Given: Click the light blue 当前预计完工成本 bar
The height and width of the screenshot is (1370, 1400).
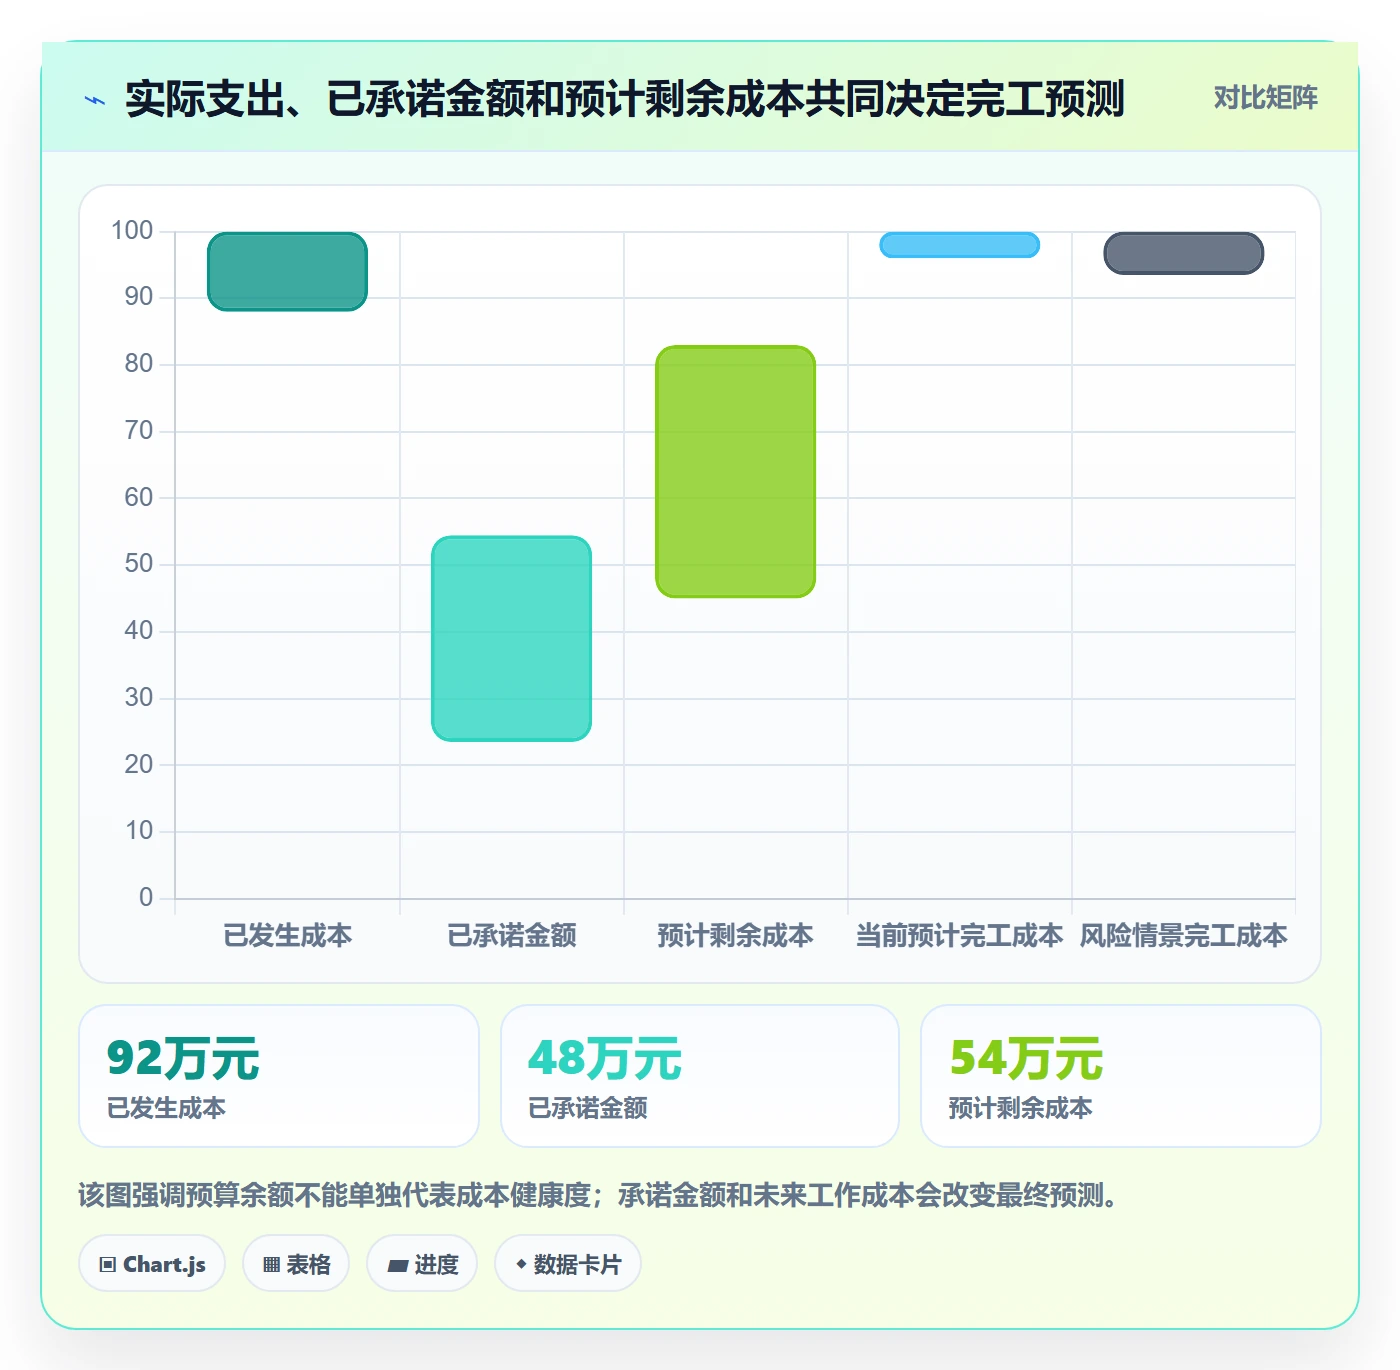Looking at the screenshot, I should tap(959, 244).
